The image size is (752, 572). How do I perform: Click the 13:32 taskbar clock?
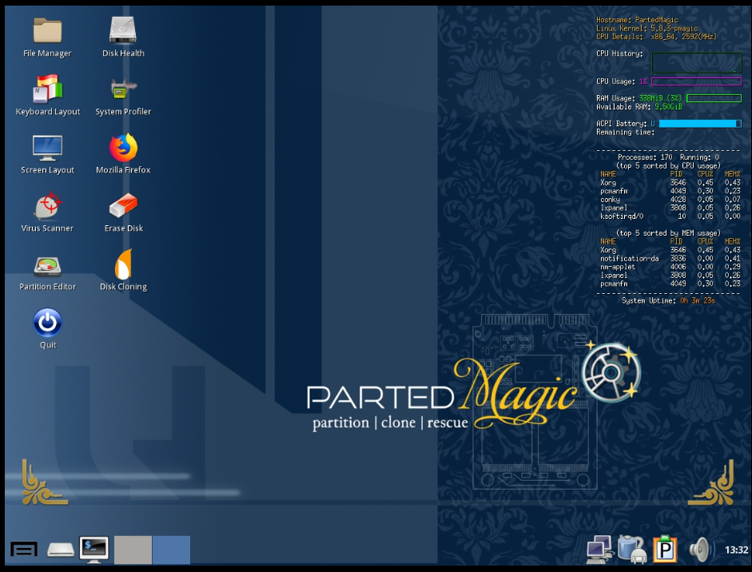(736, 550)
